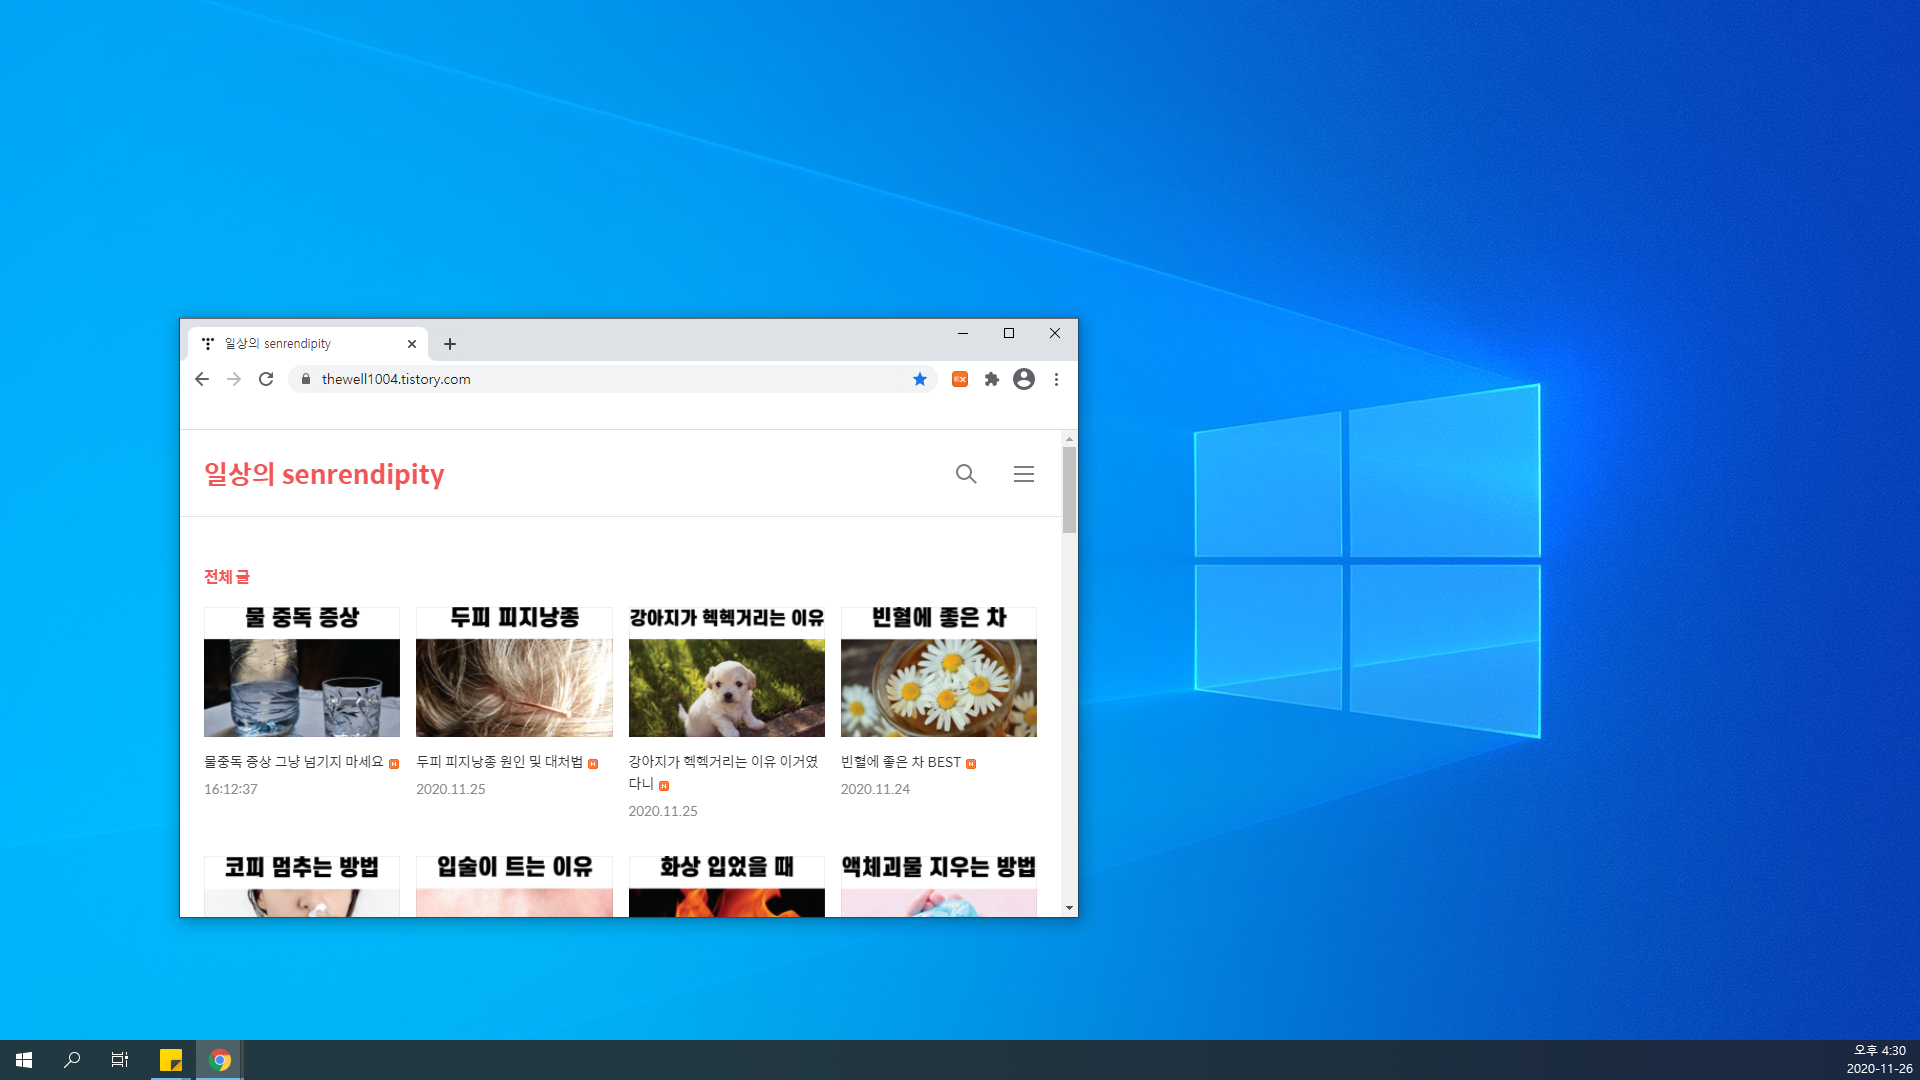Open 빈혈에 좋은 차 BEST post

[900, 762]
